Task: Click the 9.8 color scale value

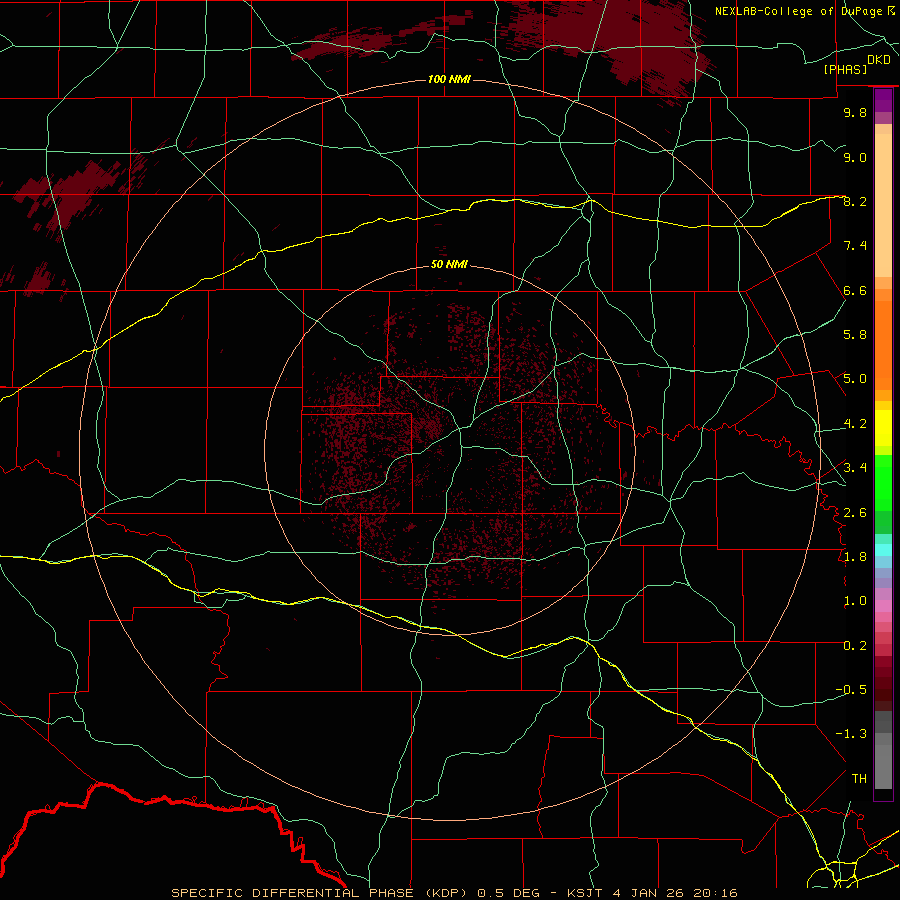Action: [x=855, y=112]
